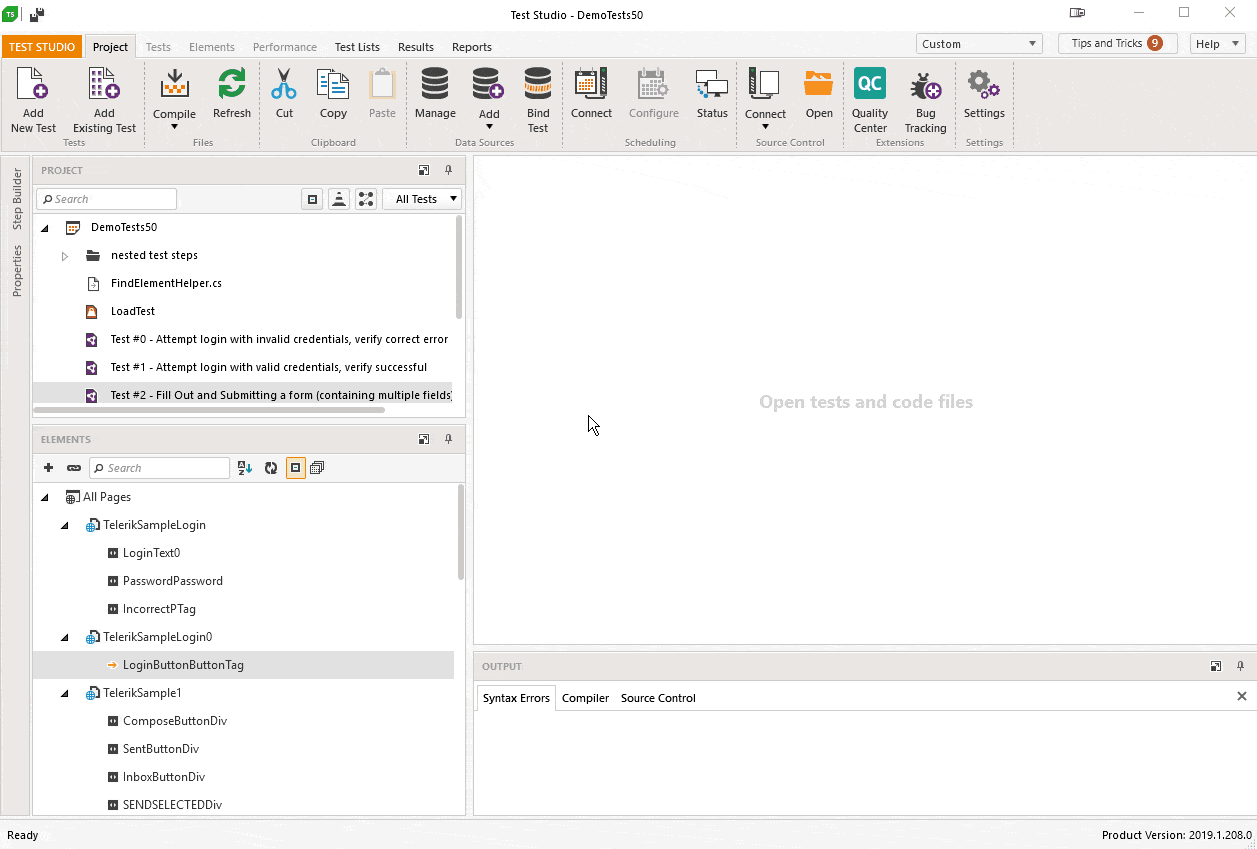Open the Test Lists ribbon tab
Viewport: 1257px width, 849px height.
(x=357, y=47)
